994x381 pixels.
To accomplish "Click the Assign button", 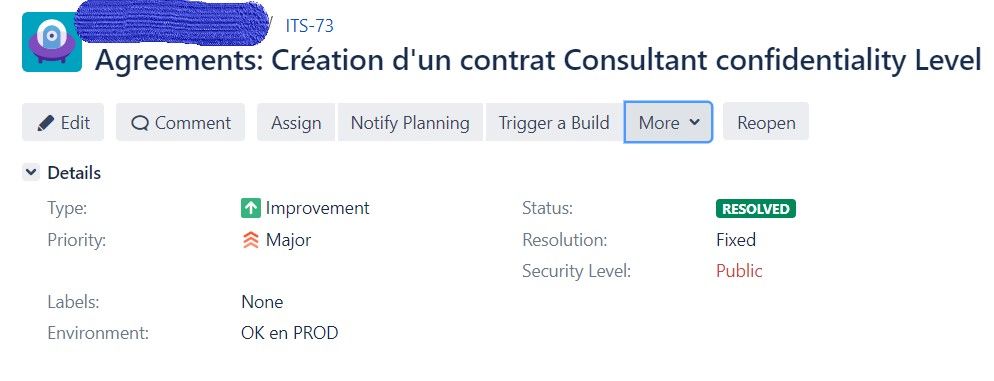I will (296, 122).
